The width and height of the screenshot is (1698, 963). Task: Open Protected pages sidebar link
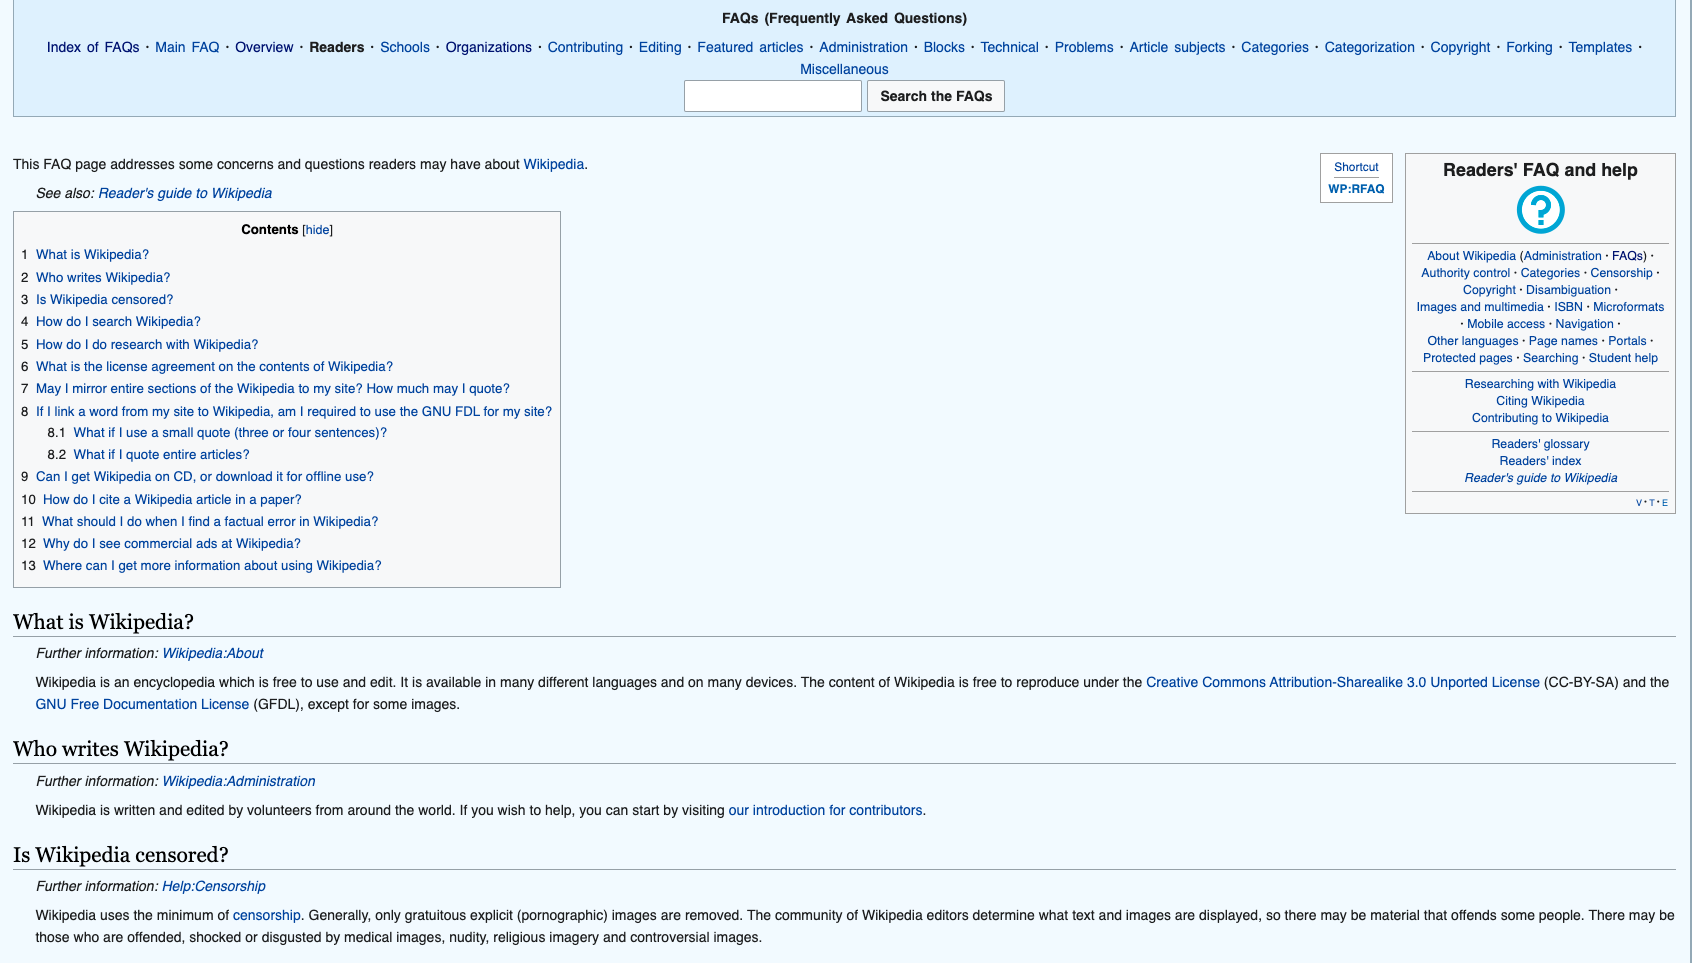pos(1467,358)
